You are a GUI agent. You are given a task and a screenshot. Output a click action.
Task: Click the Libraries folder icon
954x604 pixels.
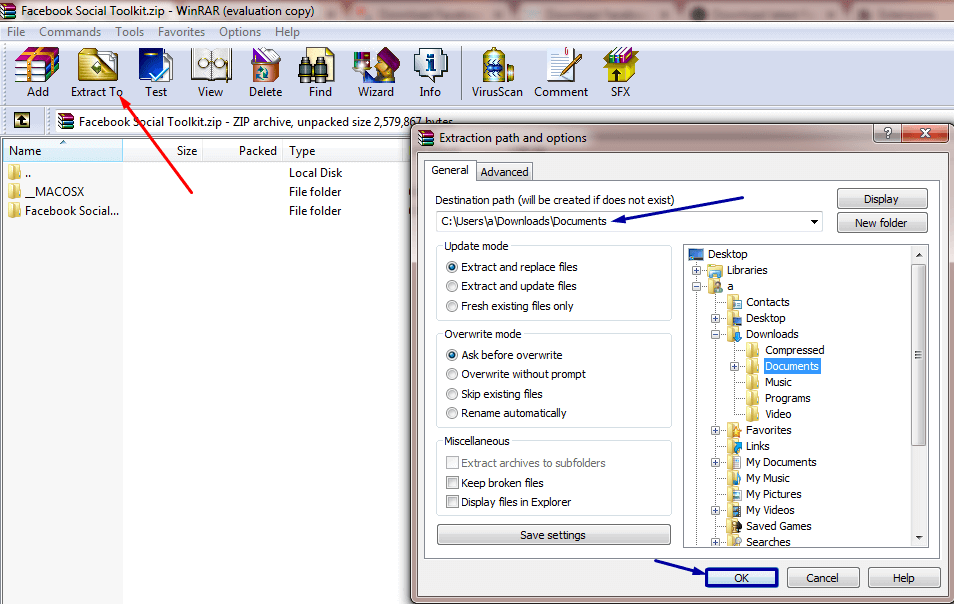click(715, 270)
